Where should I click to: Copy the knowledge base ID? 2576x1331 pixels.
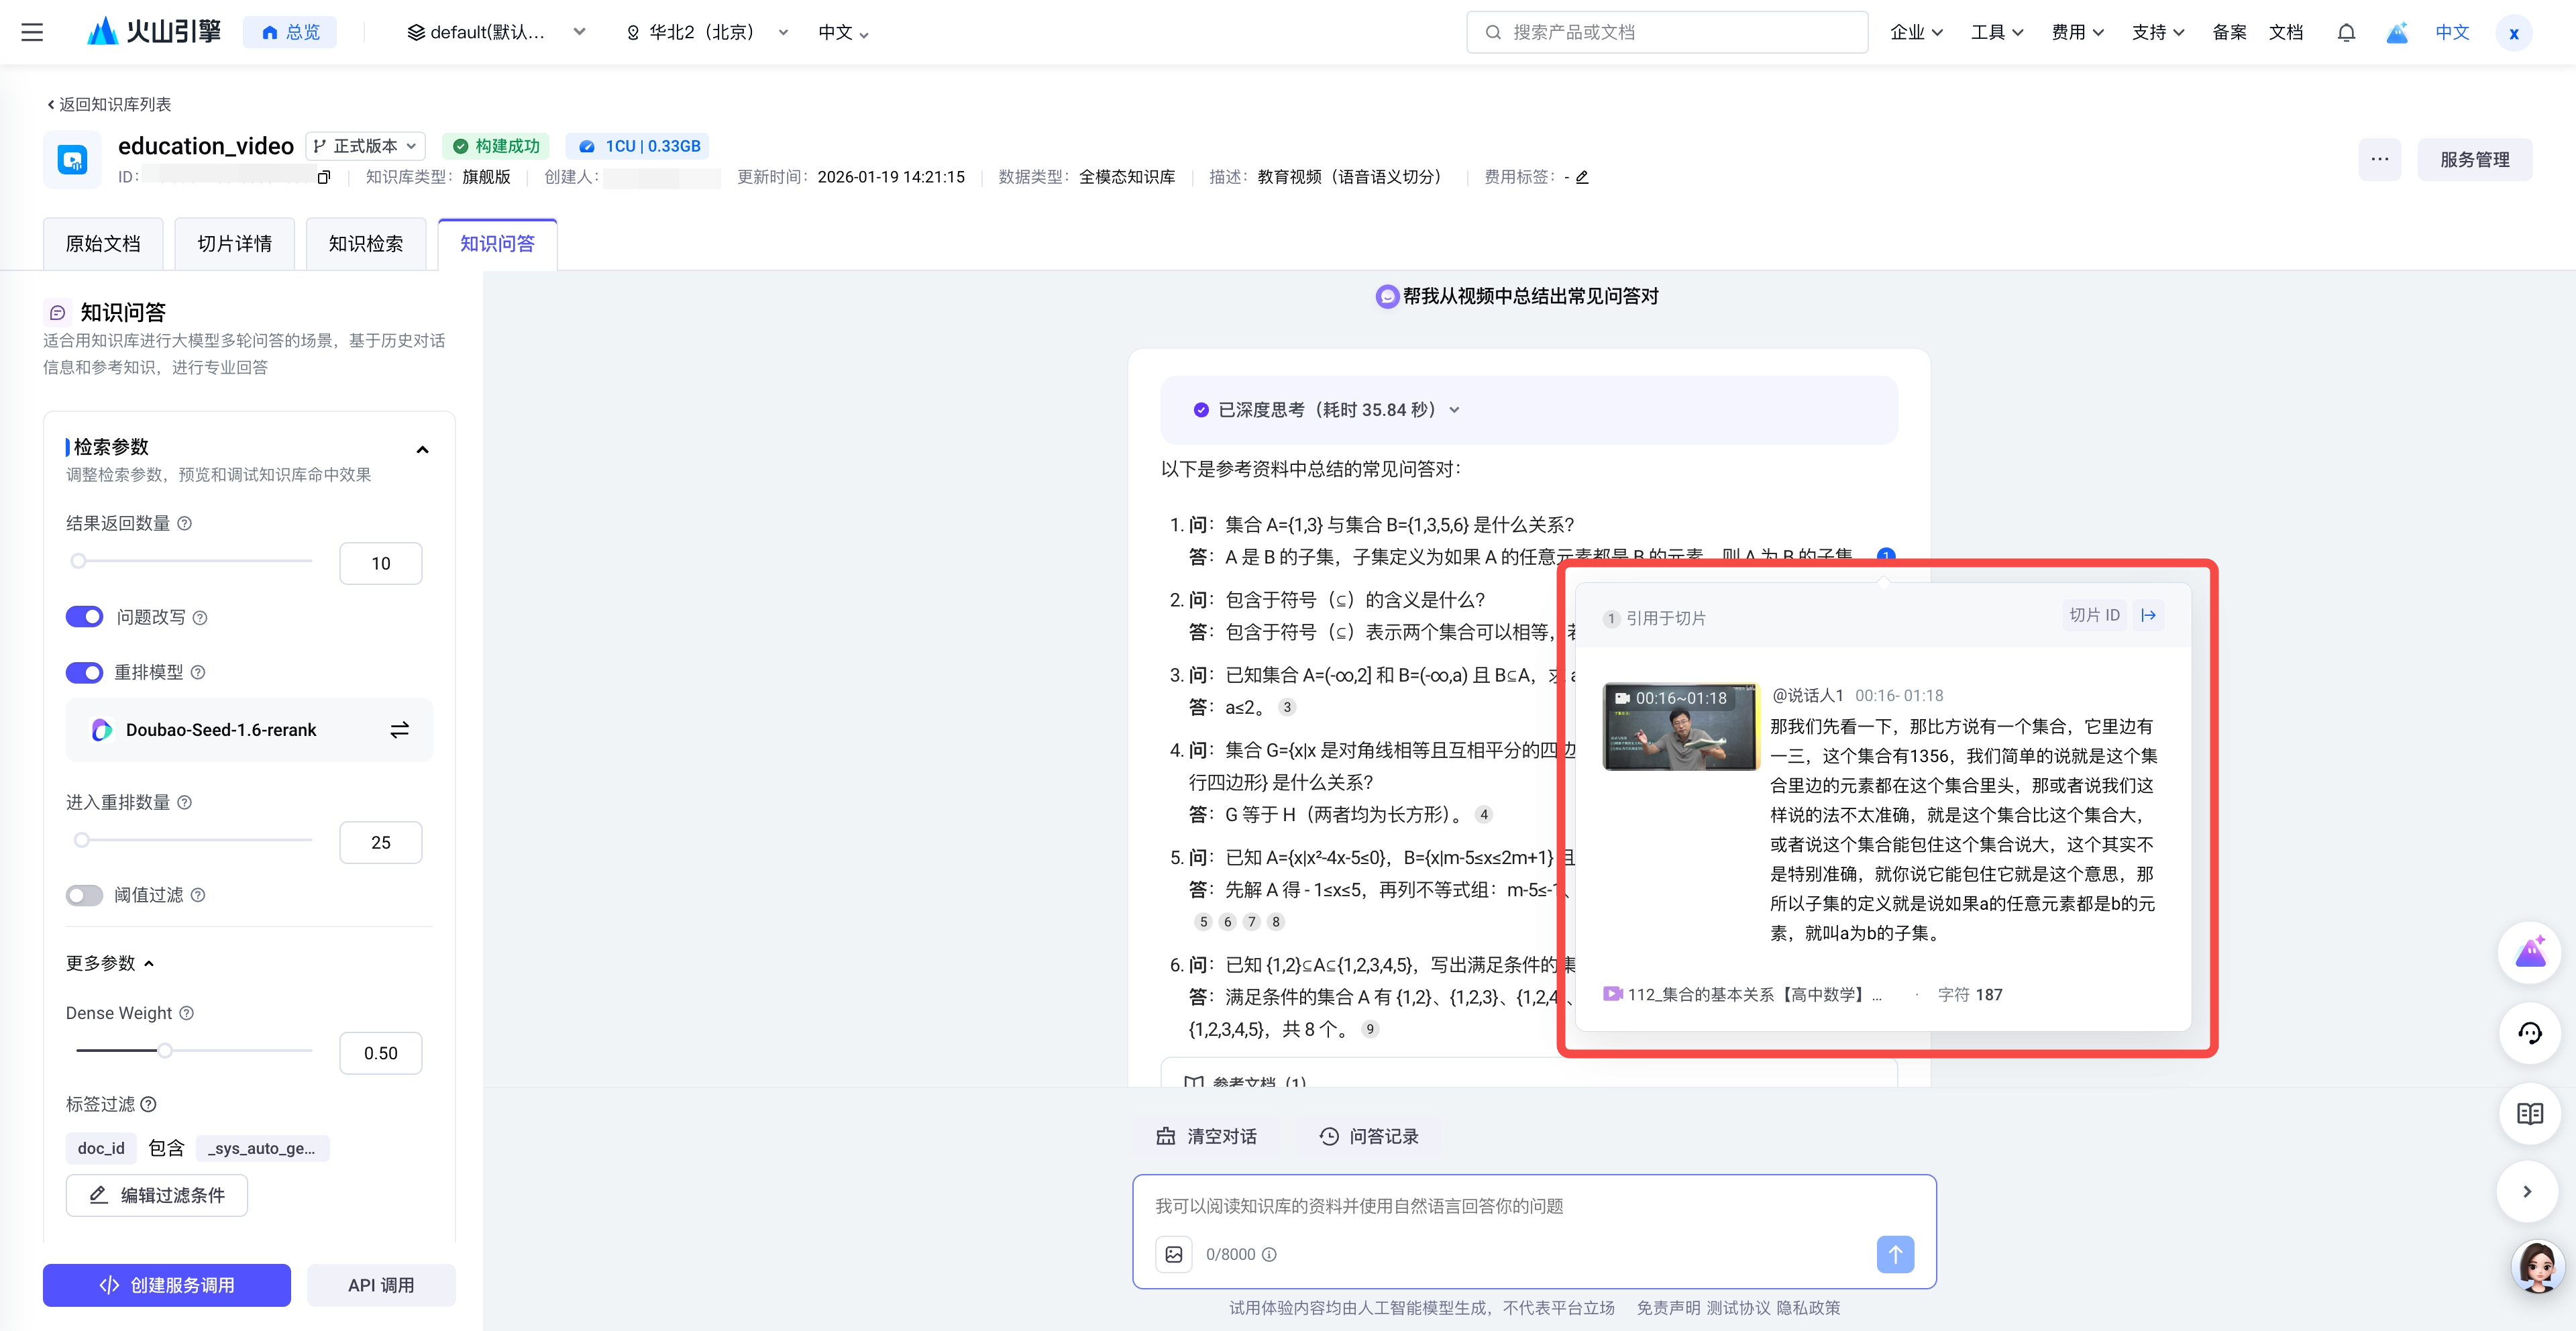[x=323, y=177]
